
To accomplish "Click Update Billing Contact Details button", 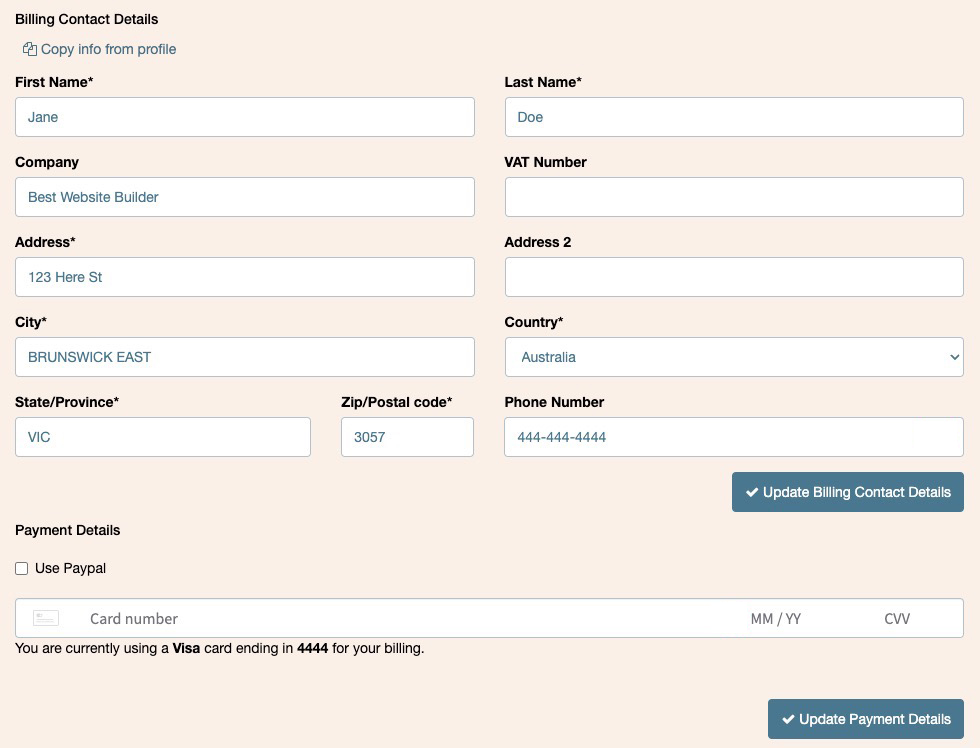I will [x=848, y=492].
